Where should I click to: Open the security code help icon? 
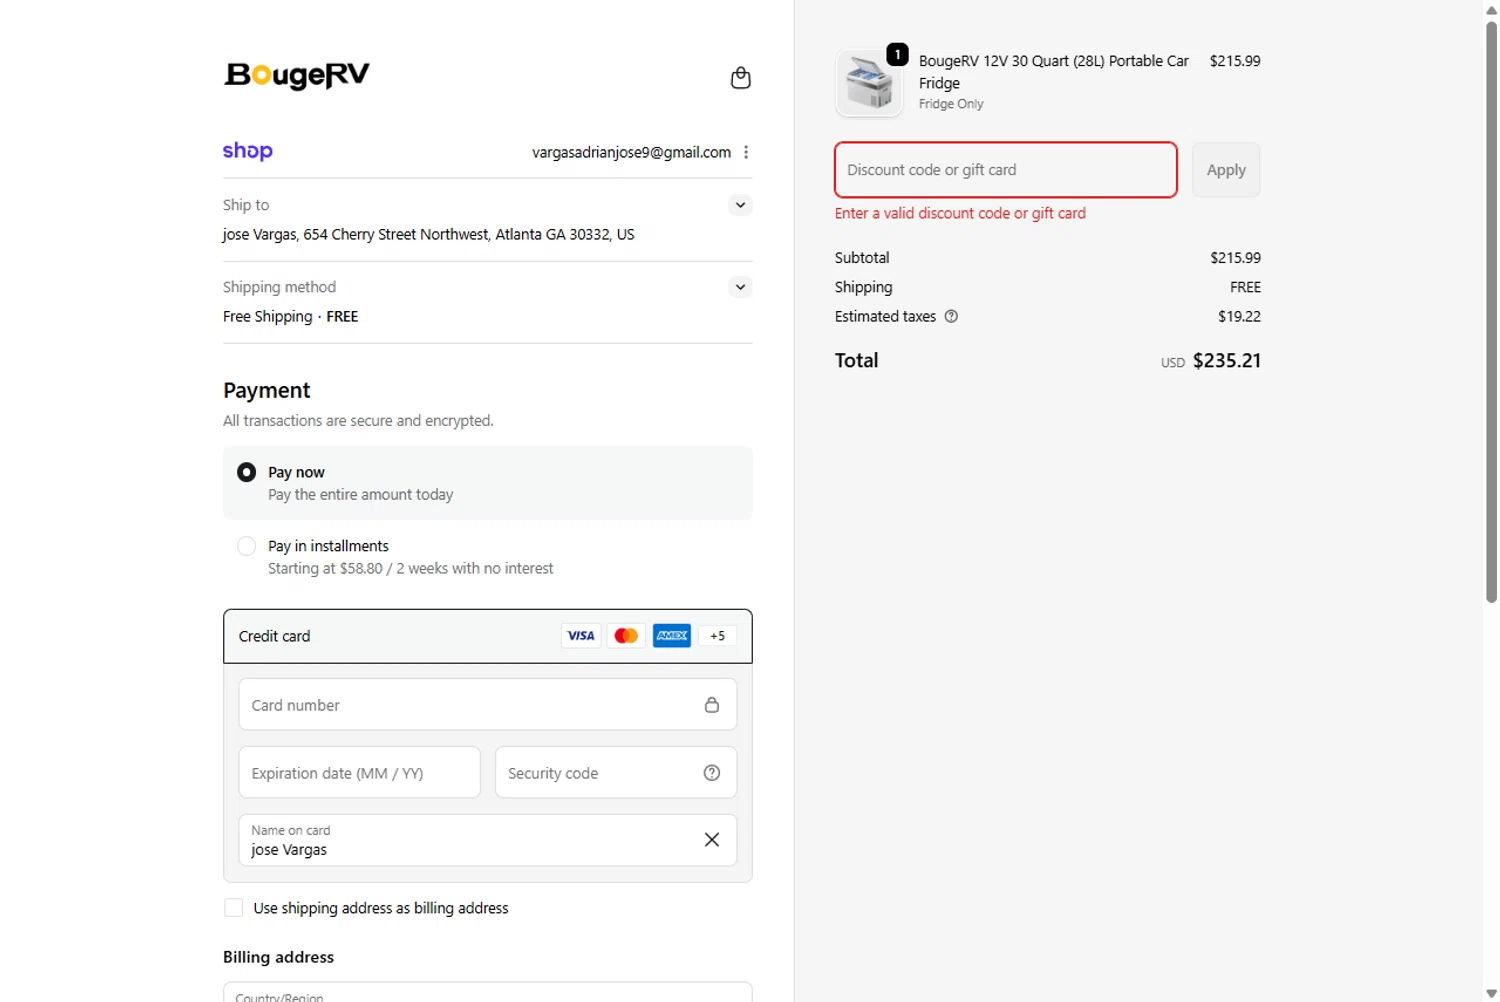point(712,773)
